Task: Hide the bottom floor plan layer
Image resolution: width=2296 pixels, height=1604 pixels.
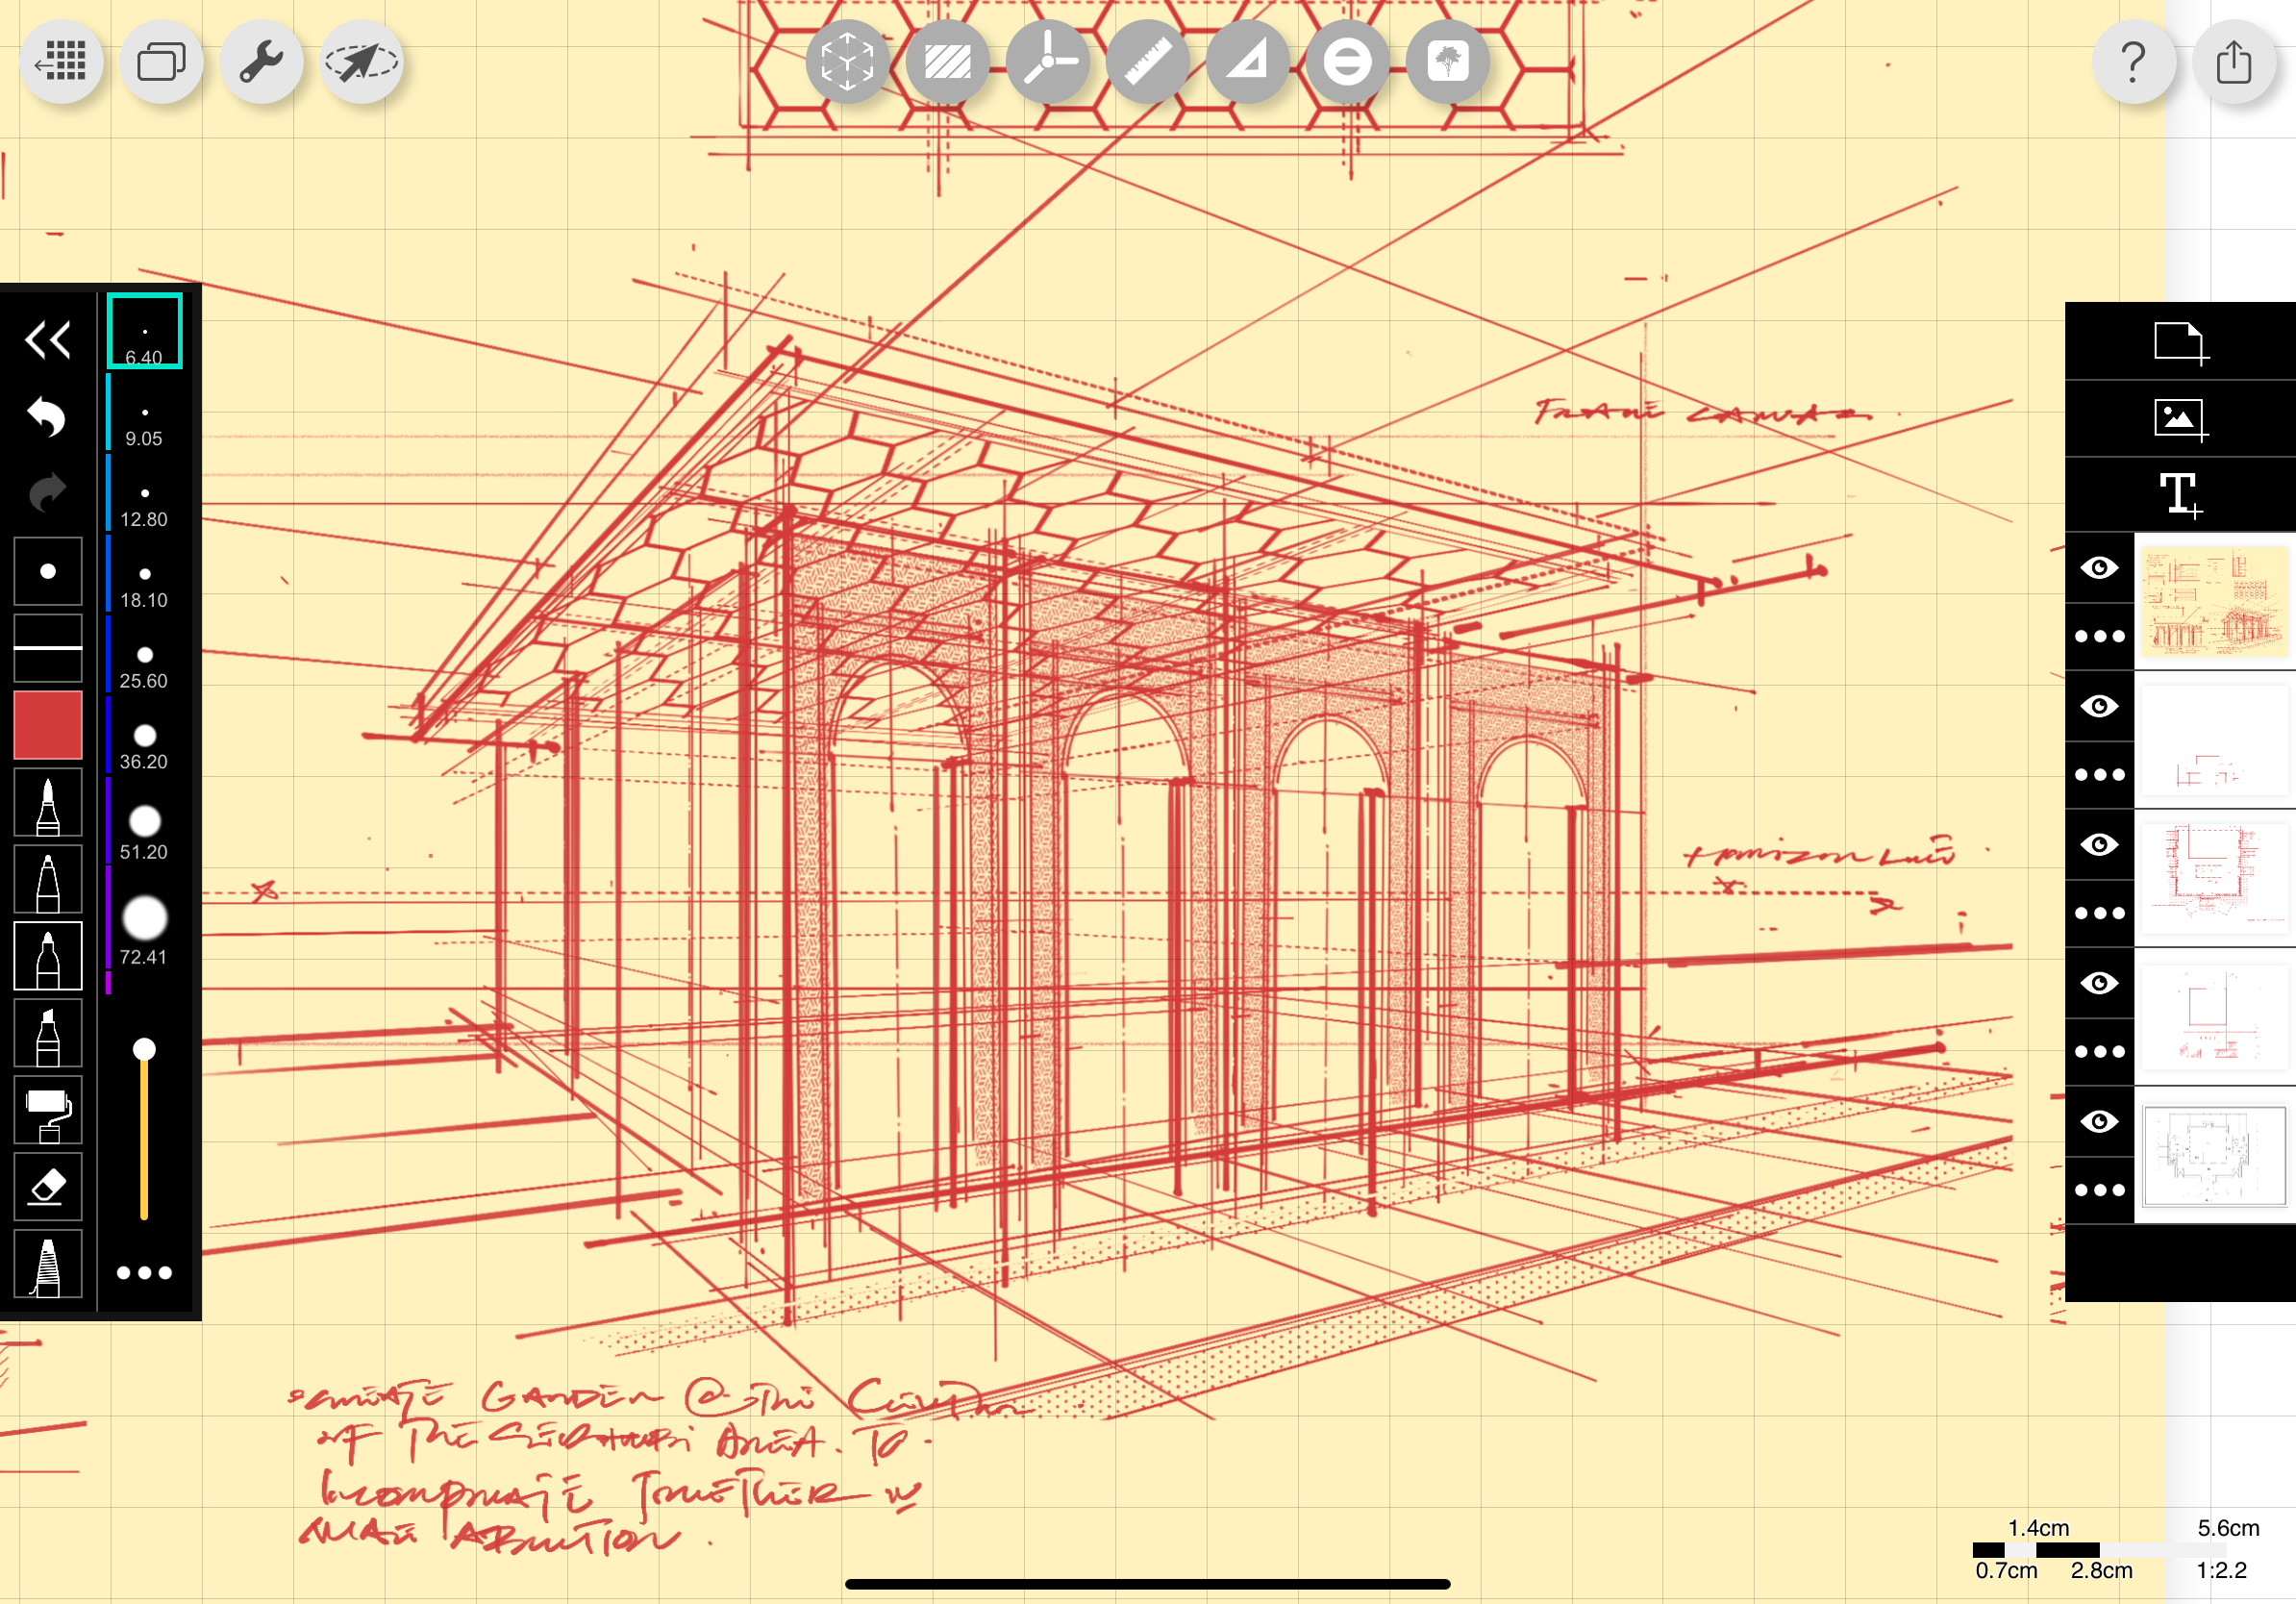Action: pos(2099,1122)
